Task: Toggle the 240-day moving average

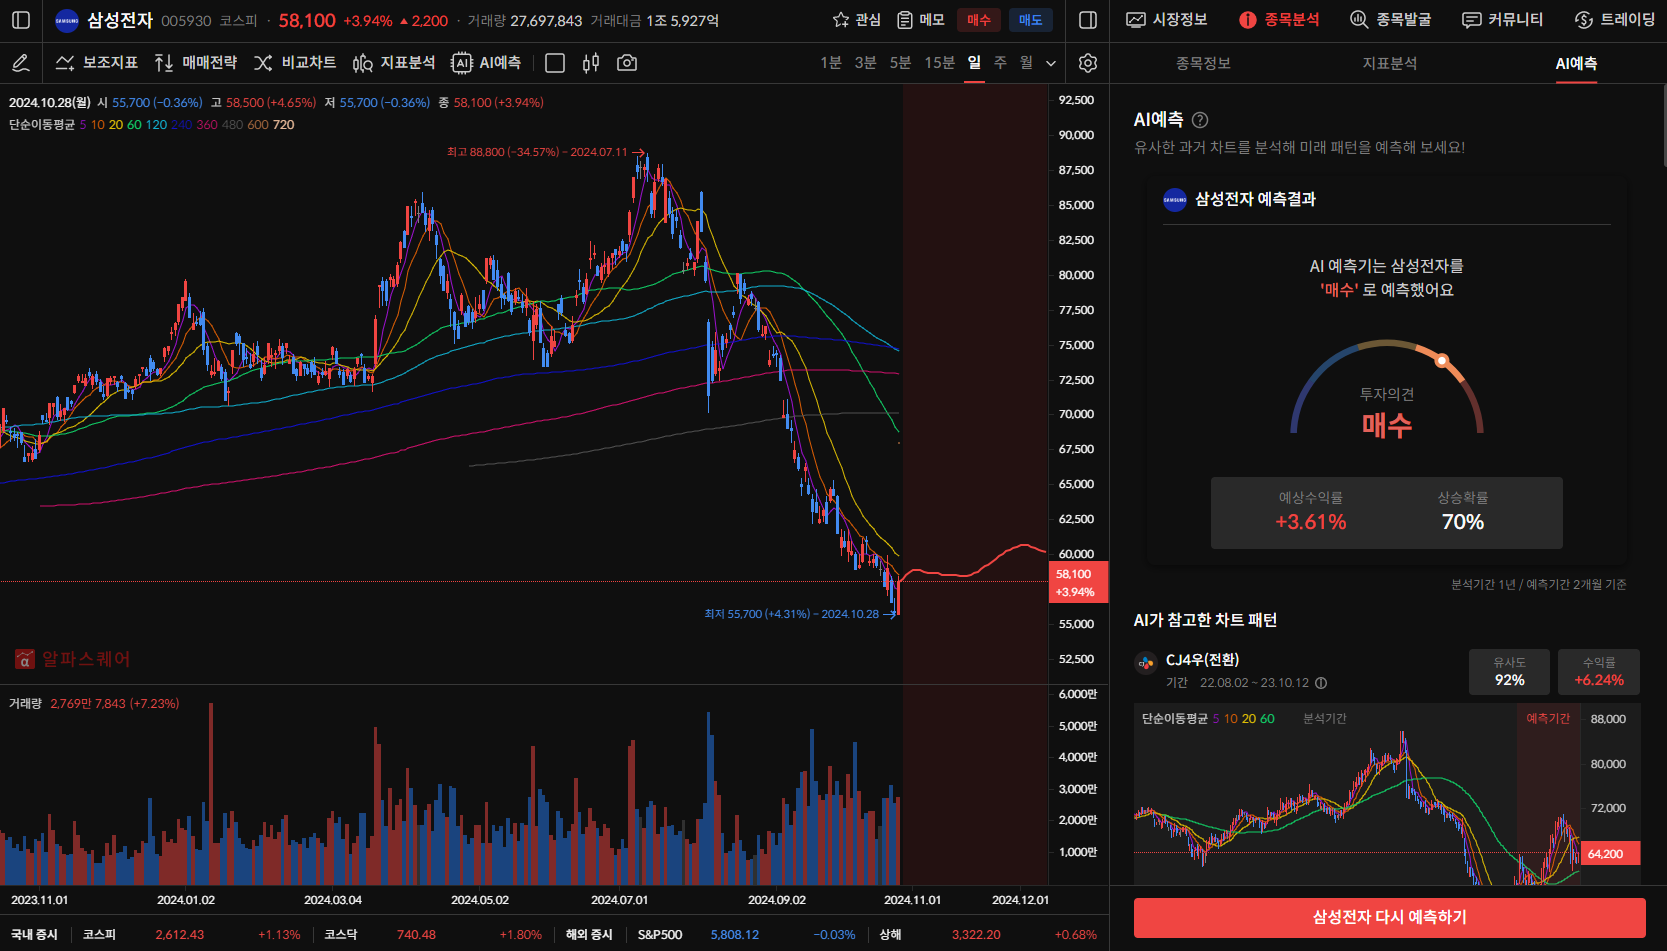Action: (x=182, y=125)
